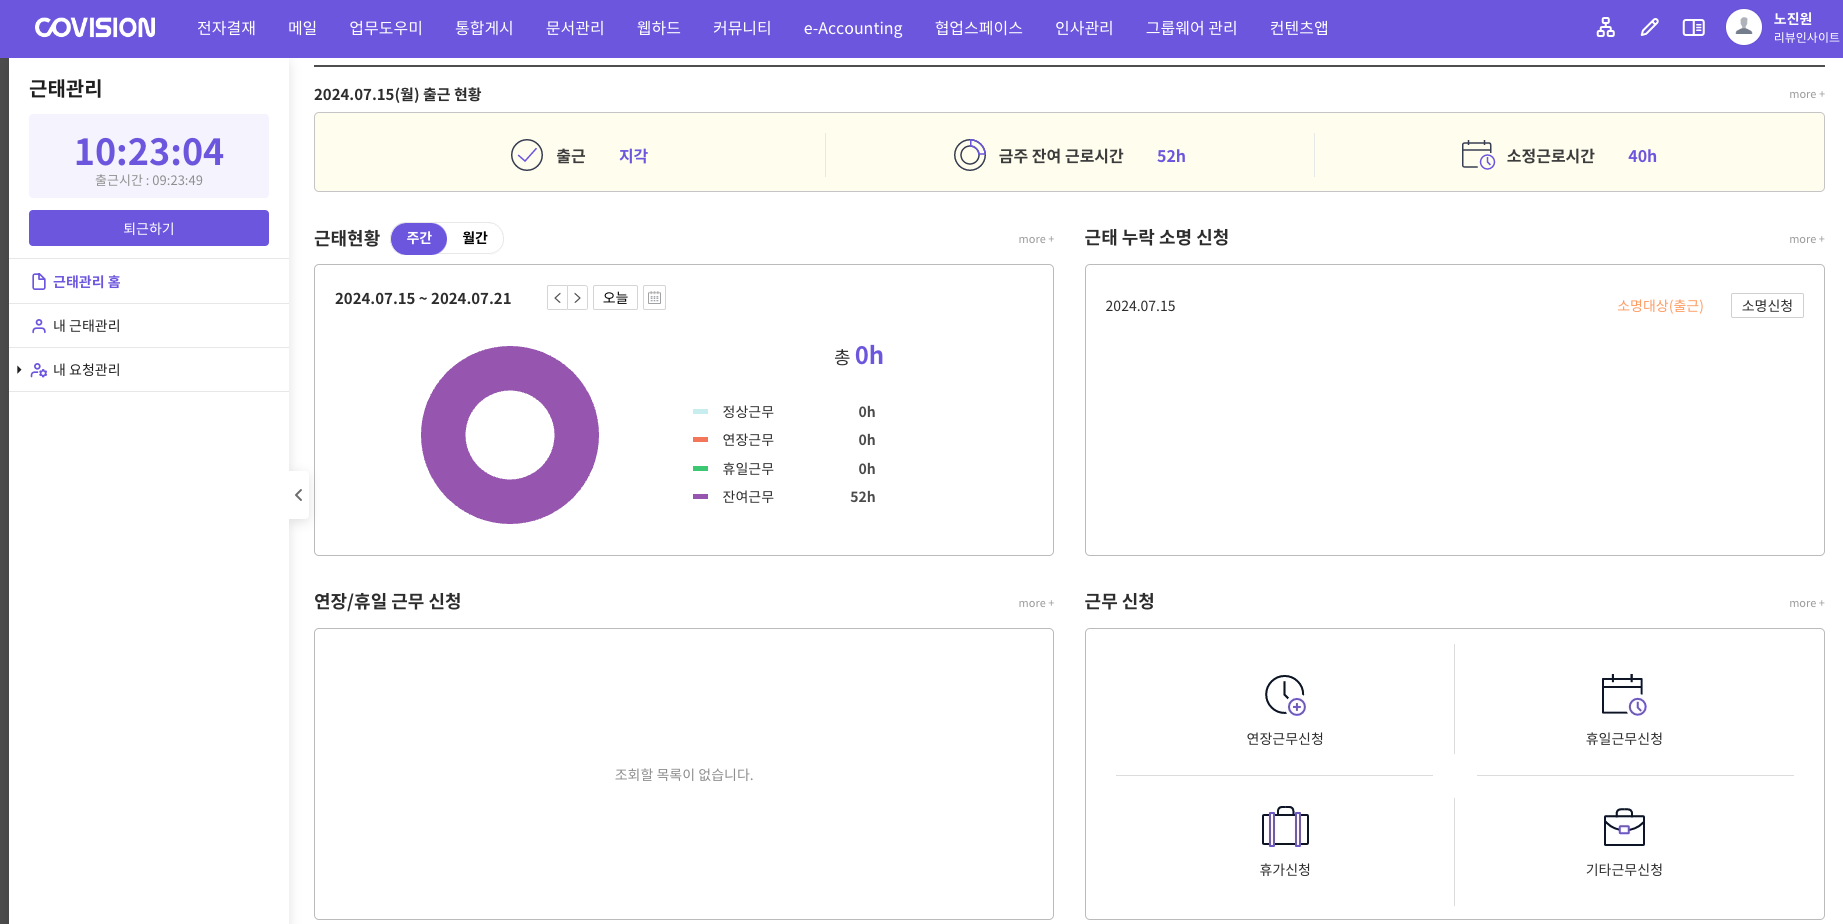Click the organization chart icon in header
Screen dimensions: 1843x924
1605,28
